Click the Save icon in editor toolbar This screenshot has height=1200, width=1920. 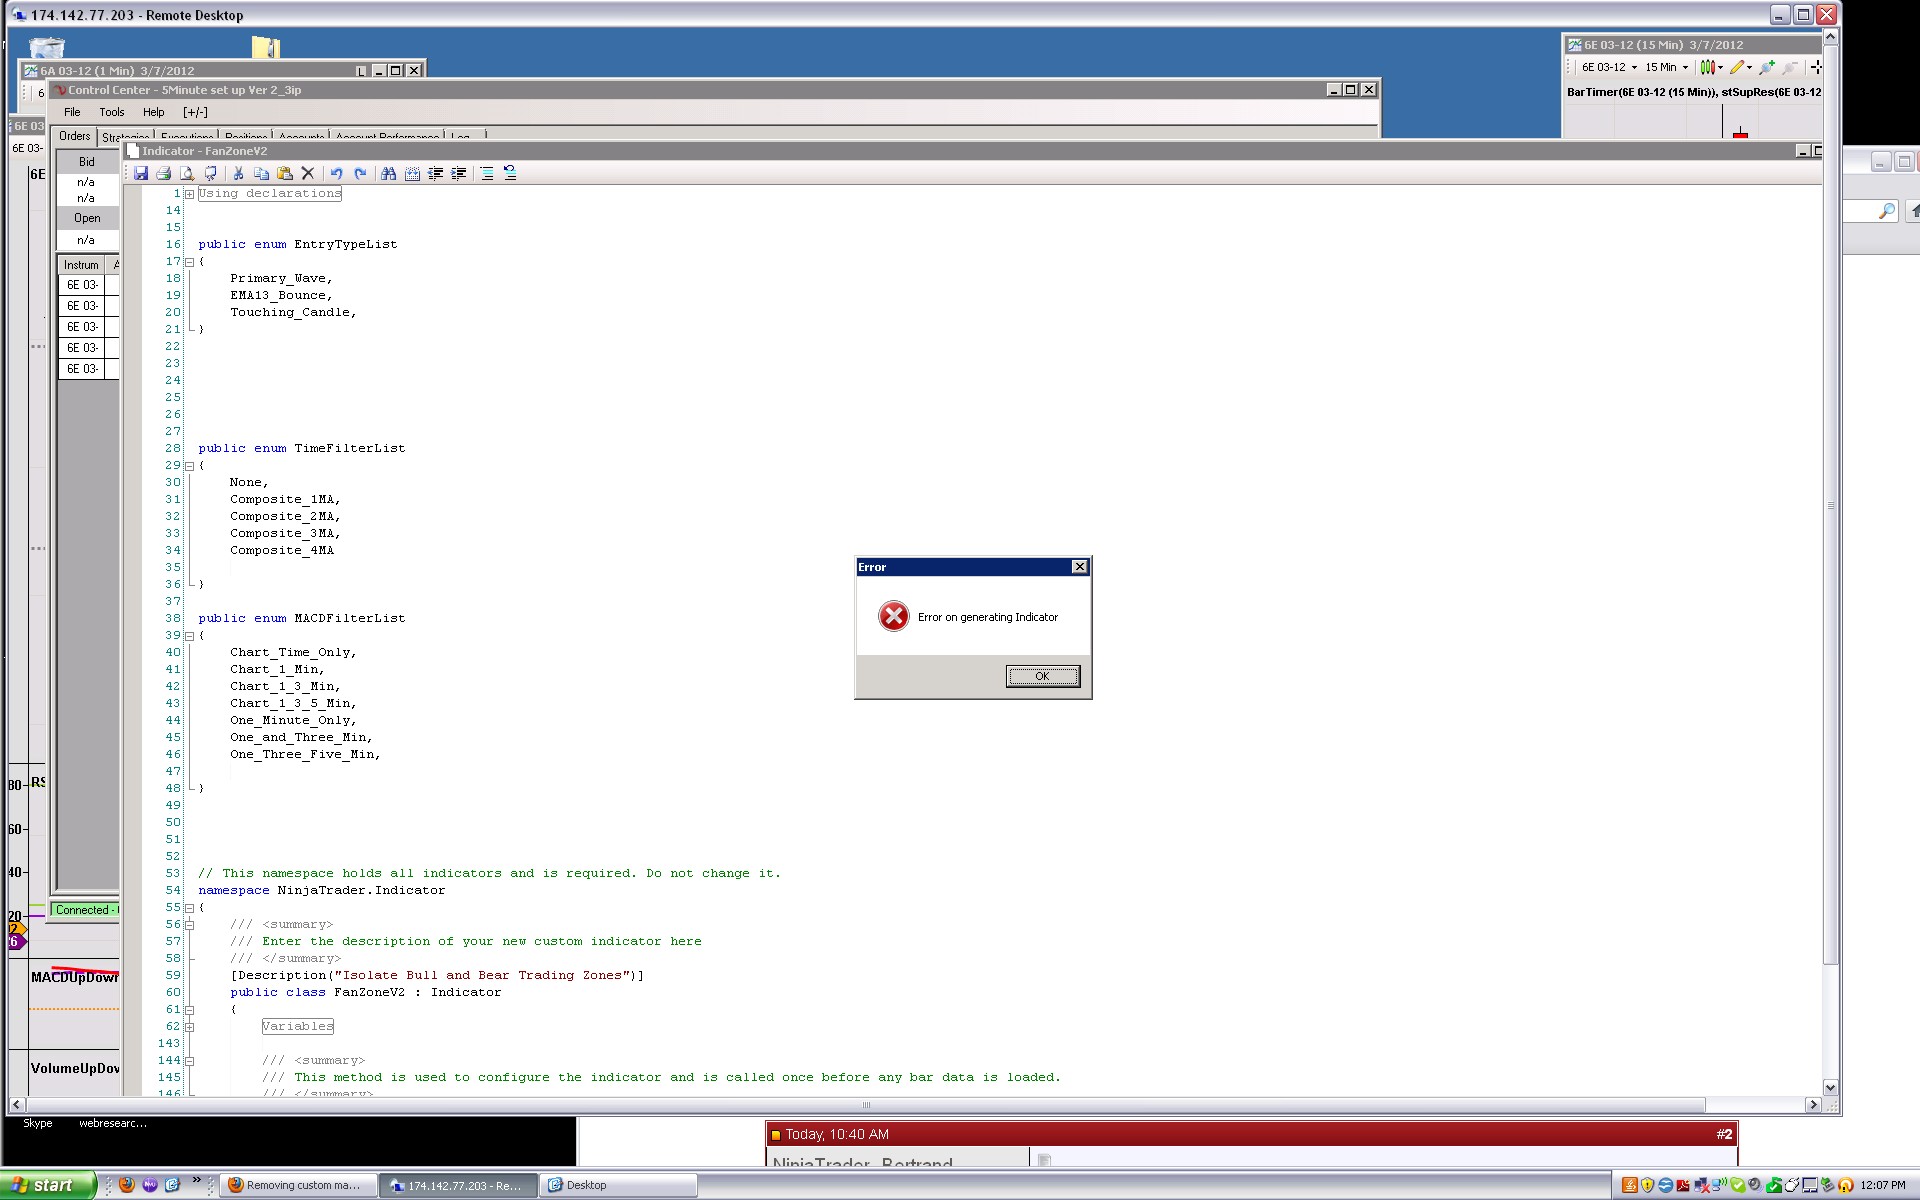141,173
